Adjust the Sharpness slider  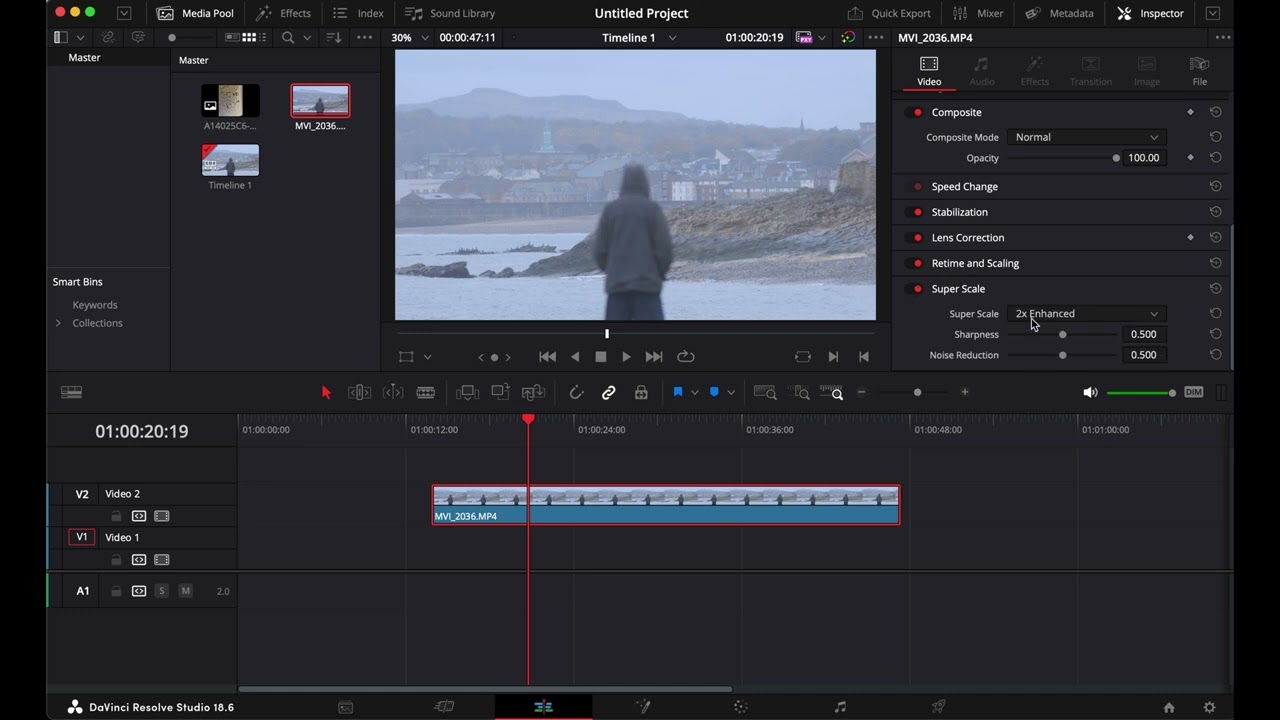coord(1062,335)
